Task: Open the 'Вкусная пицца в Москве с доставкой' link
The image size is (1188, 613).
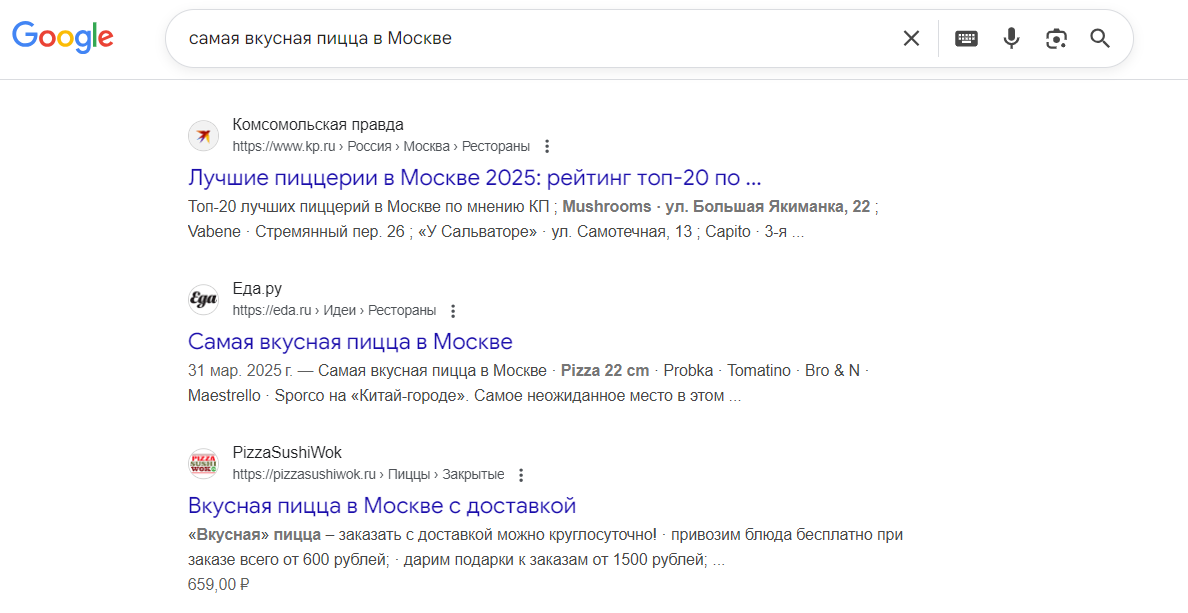Action: [381, 505]
